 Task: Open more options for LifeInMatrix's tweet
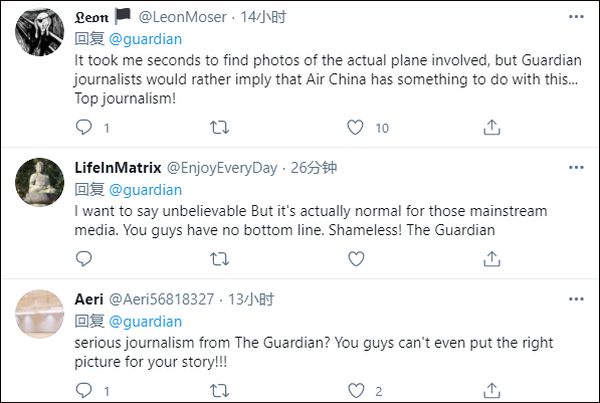coord(574,166)
